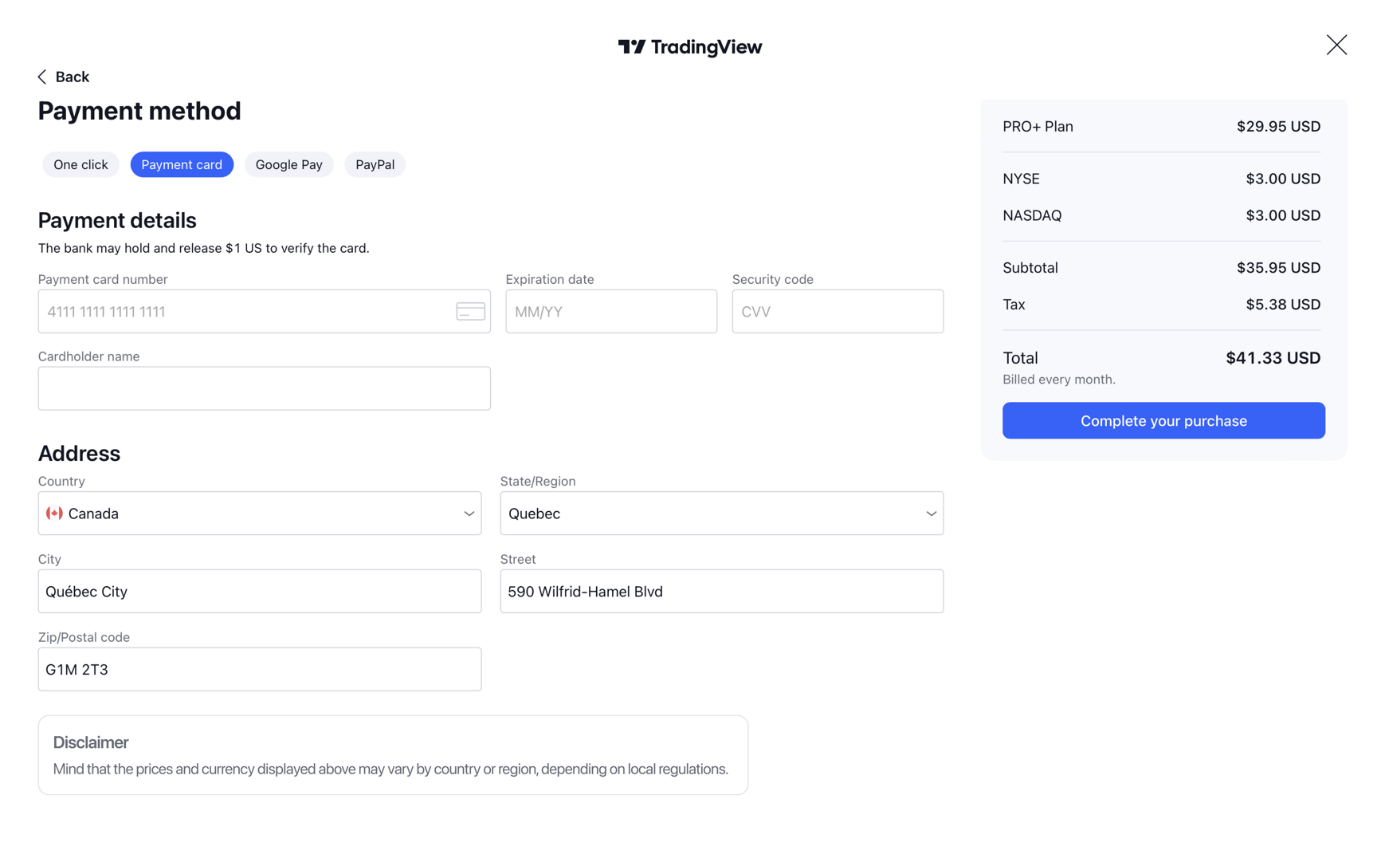
Task: Click the NASDAQ line item label
Action: coord(1032,215)
